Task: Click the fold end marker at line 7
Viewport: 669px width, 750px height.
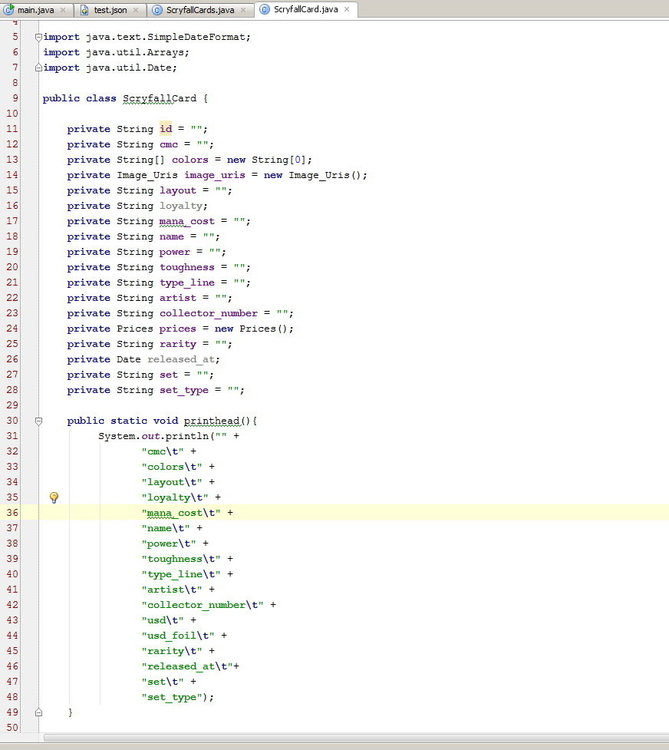Action: pyautogui.click(x=38, y=68)
